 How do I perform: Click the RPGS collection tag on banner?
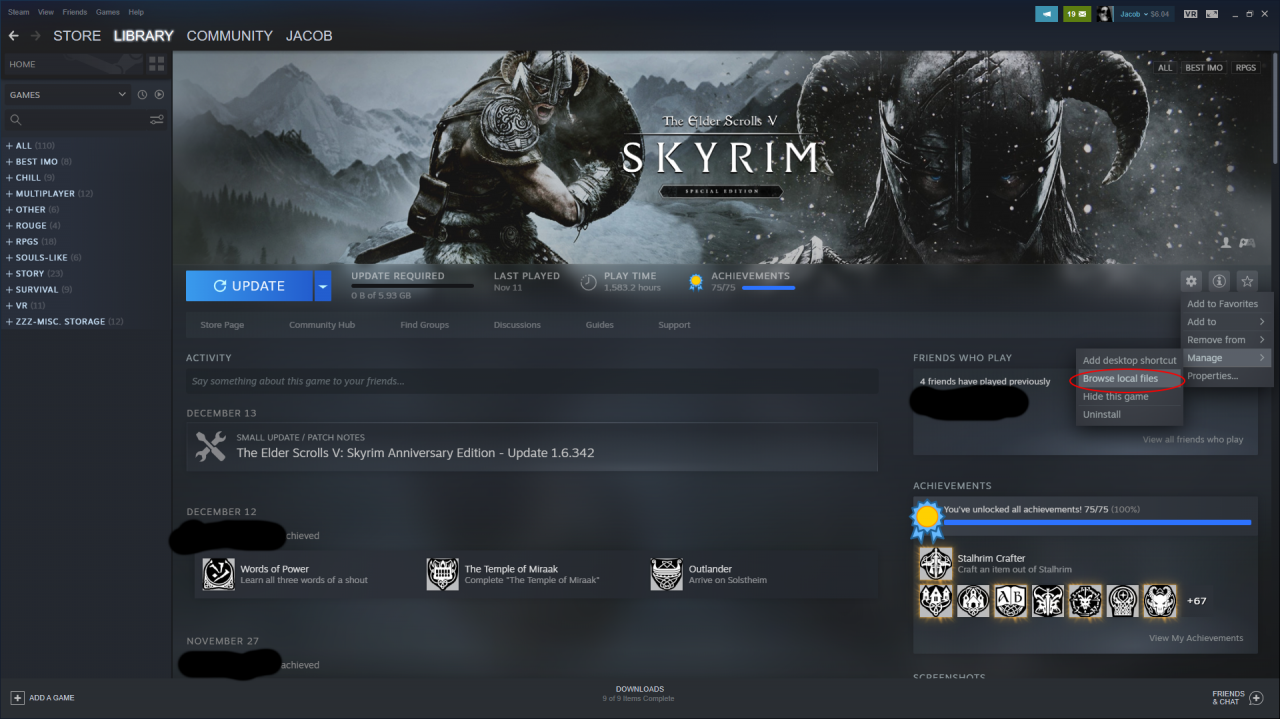(1245, 68)
